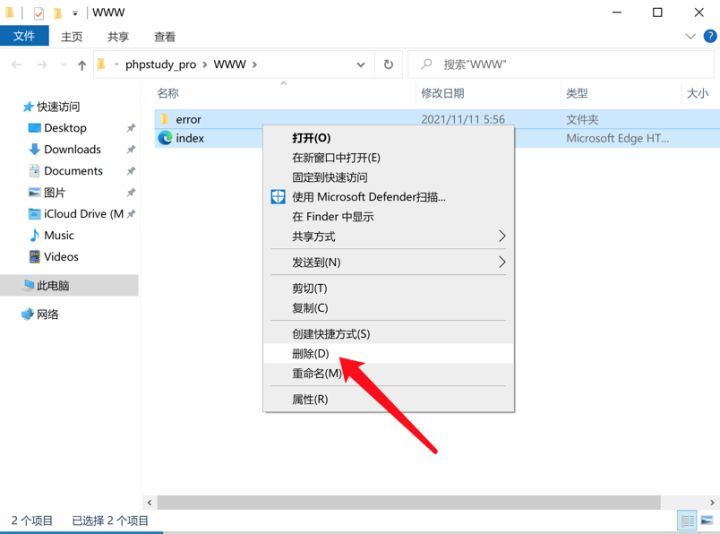
Task: Scan with Microsoft Defender entry
Action: (x=388, y=197)
